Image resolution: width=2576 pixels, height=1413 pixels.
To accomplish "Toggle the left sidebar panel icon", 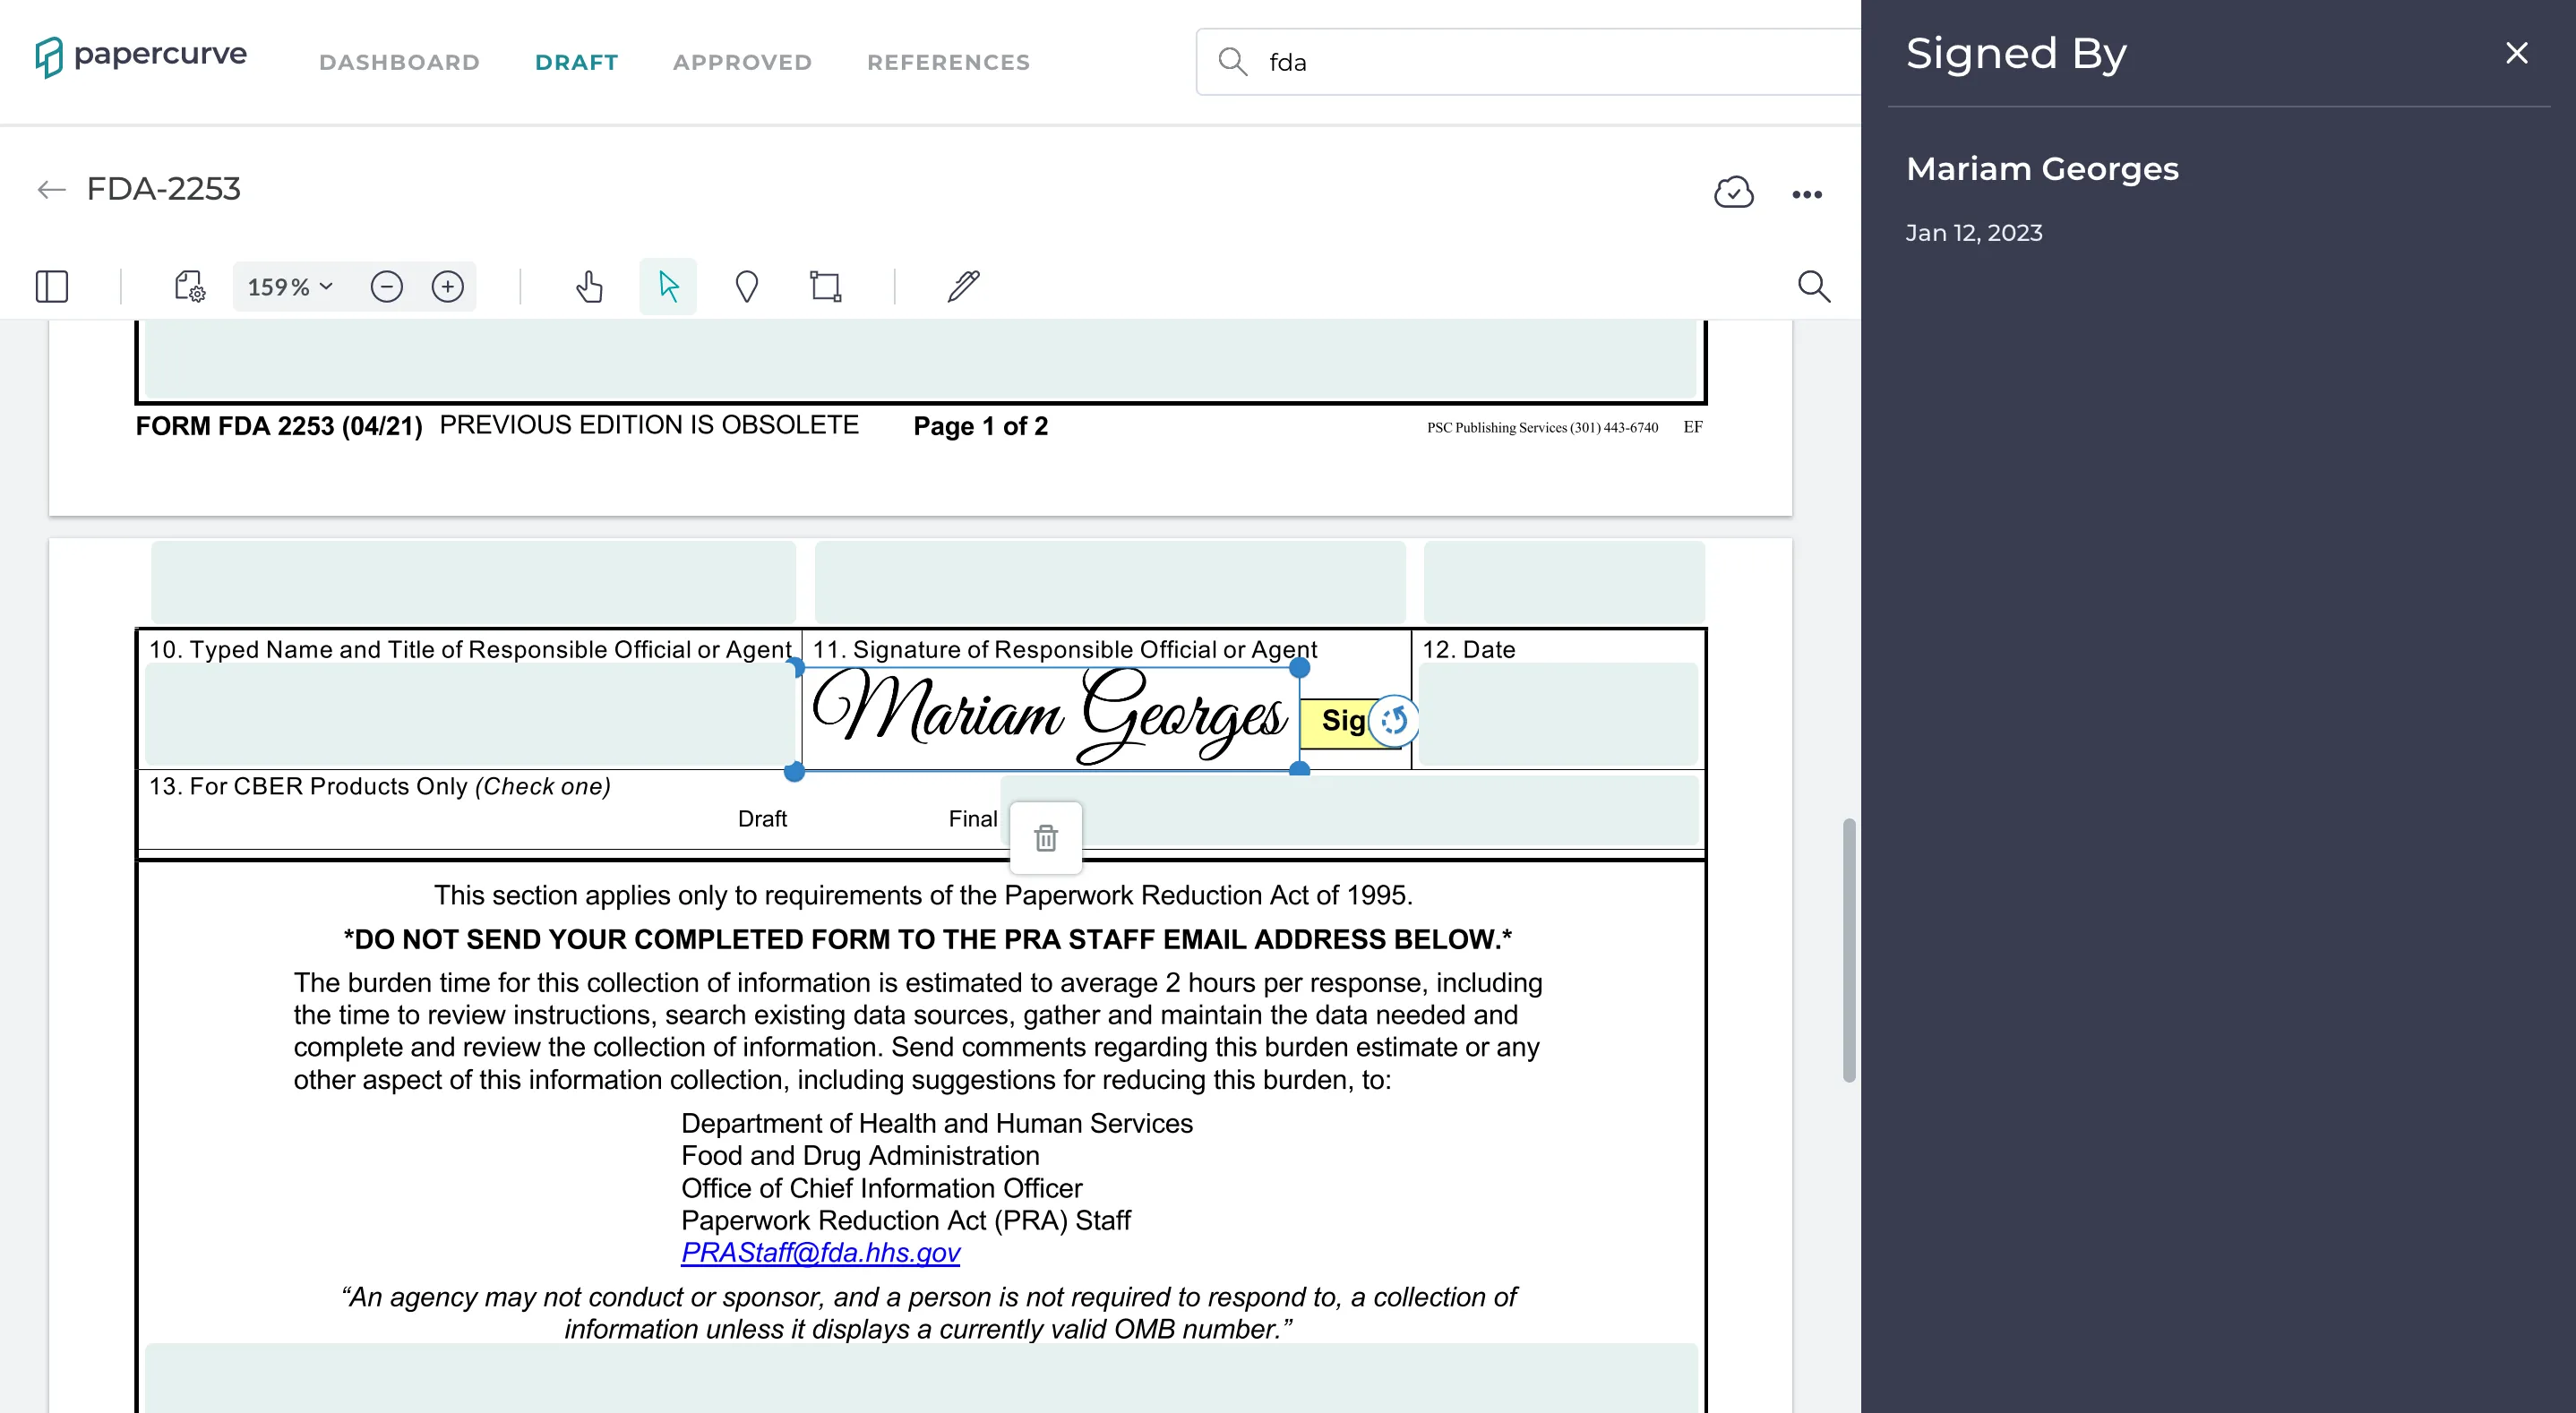I will pyautogui.click(x=51, y=286).
